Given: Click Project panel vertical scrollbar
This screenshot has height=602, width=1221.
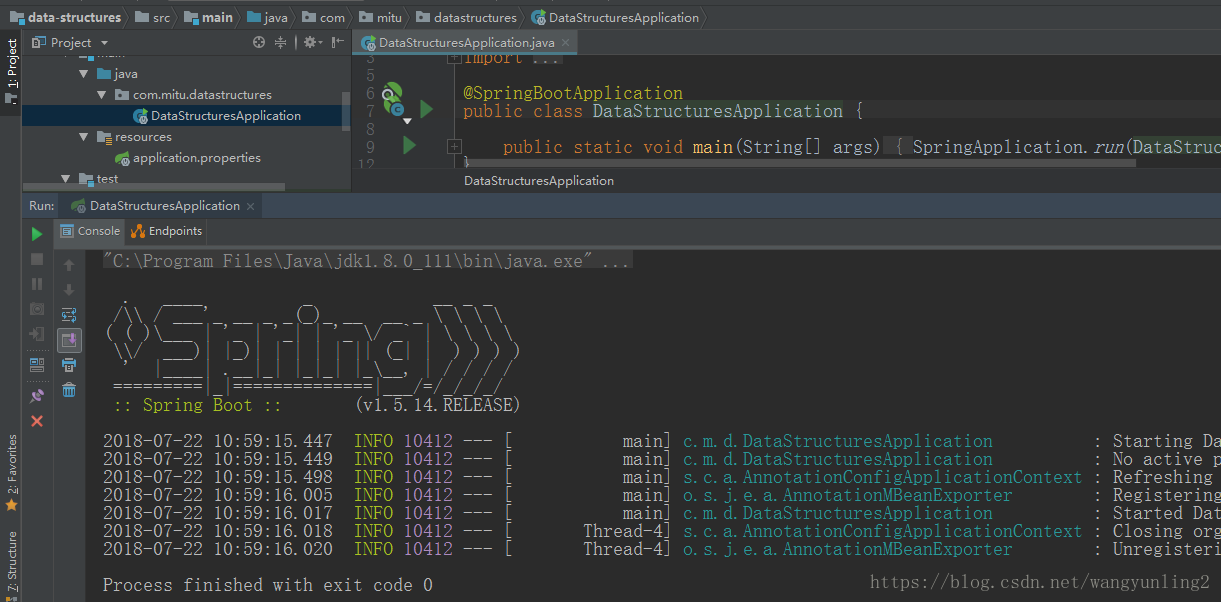Looking at the screenshot, I should [x=346, y=110].
